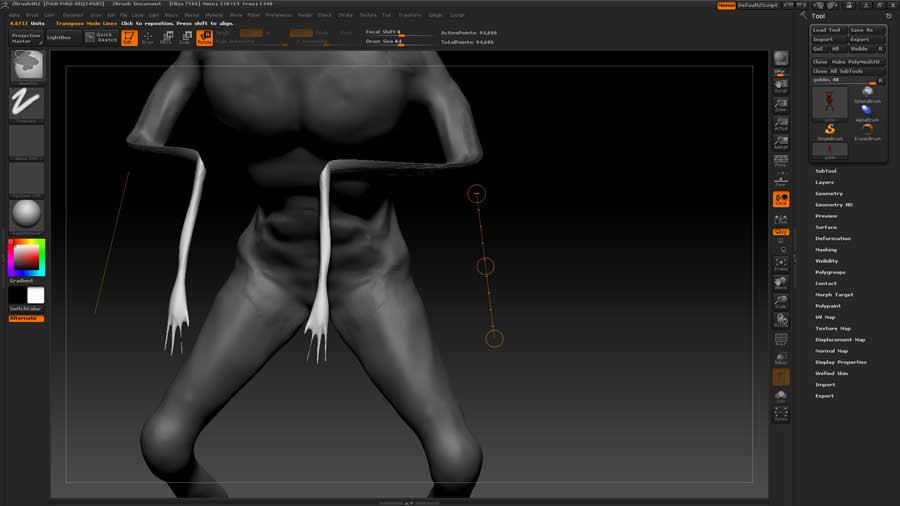Open the stroke type thumbnail

coord(27,104)
